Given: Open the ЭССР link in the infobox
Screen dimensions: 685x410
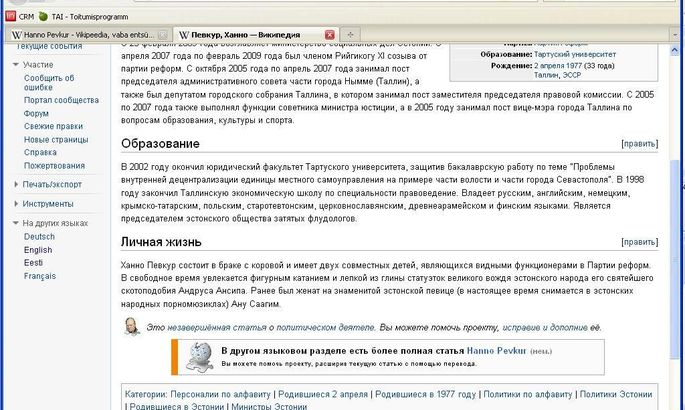Looking at the screenshot, I should coord(571,75).
